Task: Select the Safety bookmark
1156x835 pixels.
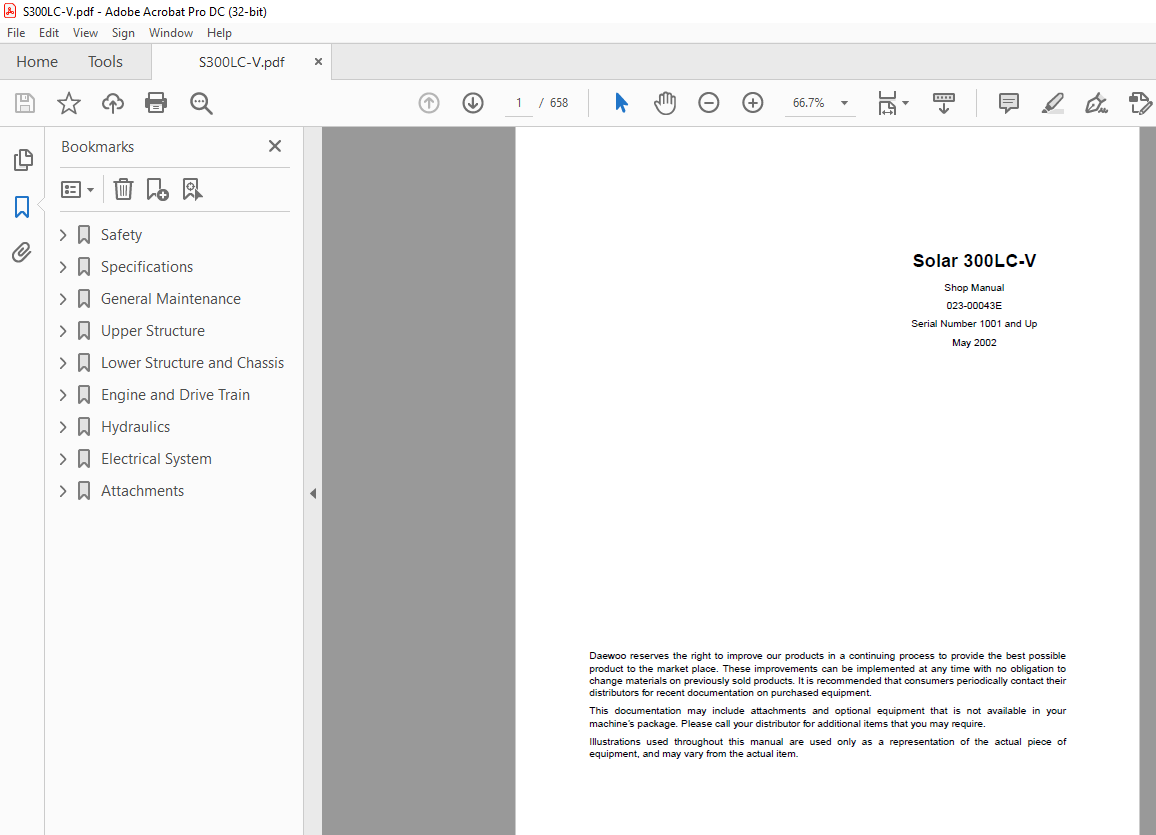Action: (122, 235)
